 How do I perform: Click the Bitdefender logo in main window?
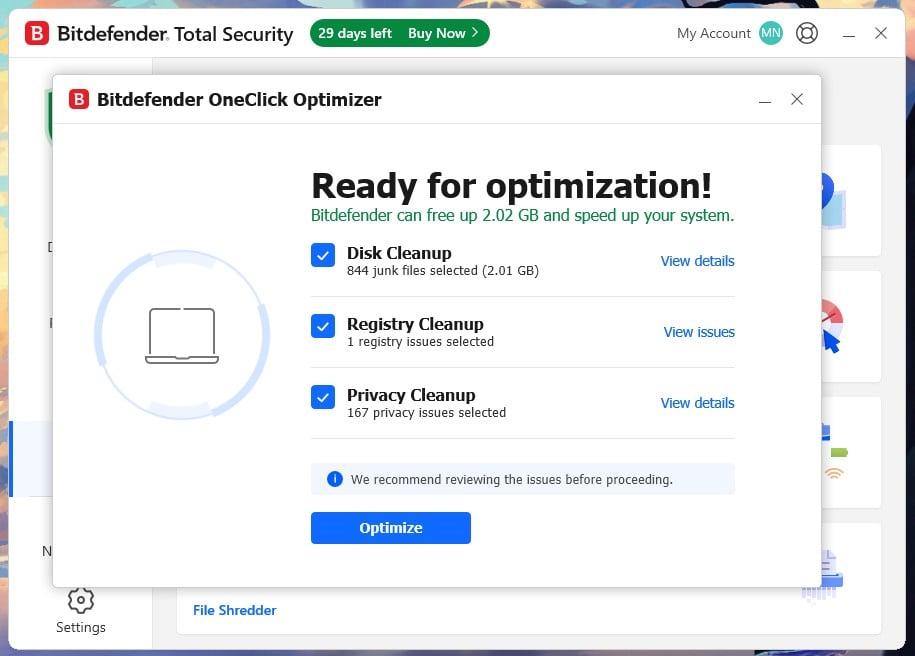click(x=37, y=33)
